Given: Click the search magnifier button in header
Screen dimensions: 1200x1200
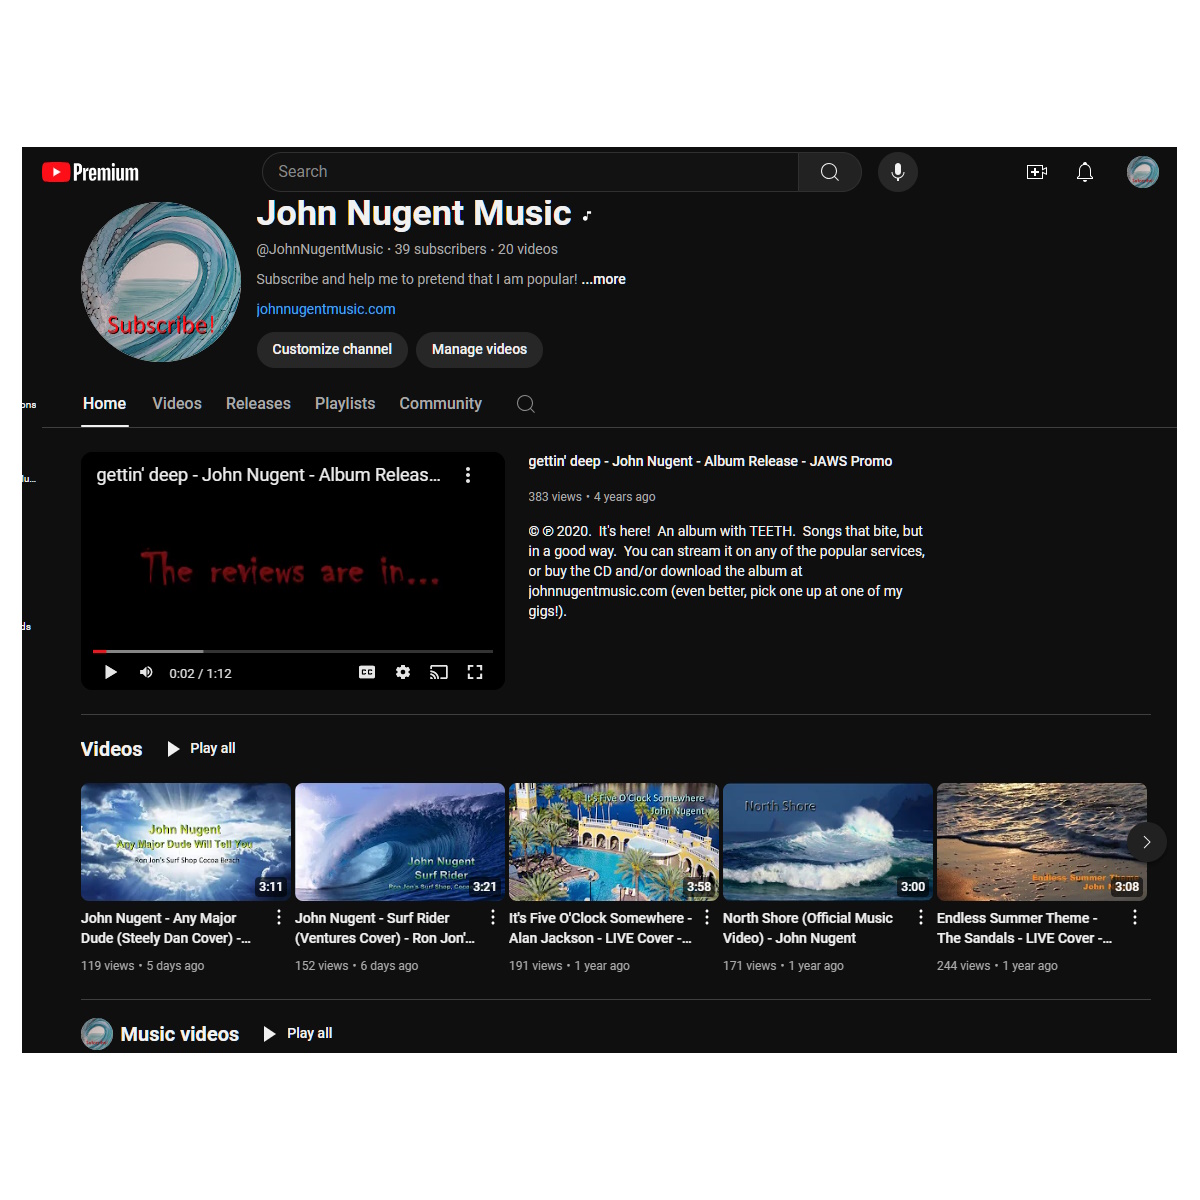Looking at the screenshot, I should click(x=829, y=172).
